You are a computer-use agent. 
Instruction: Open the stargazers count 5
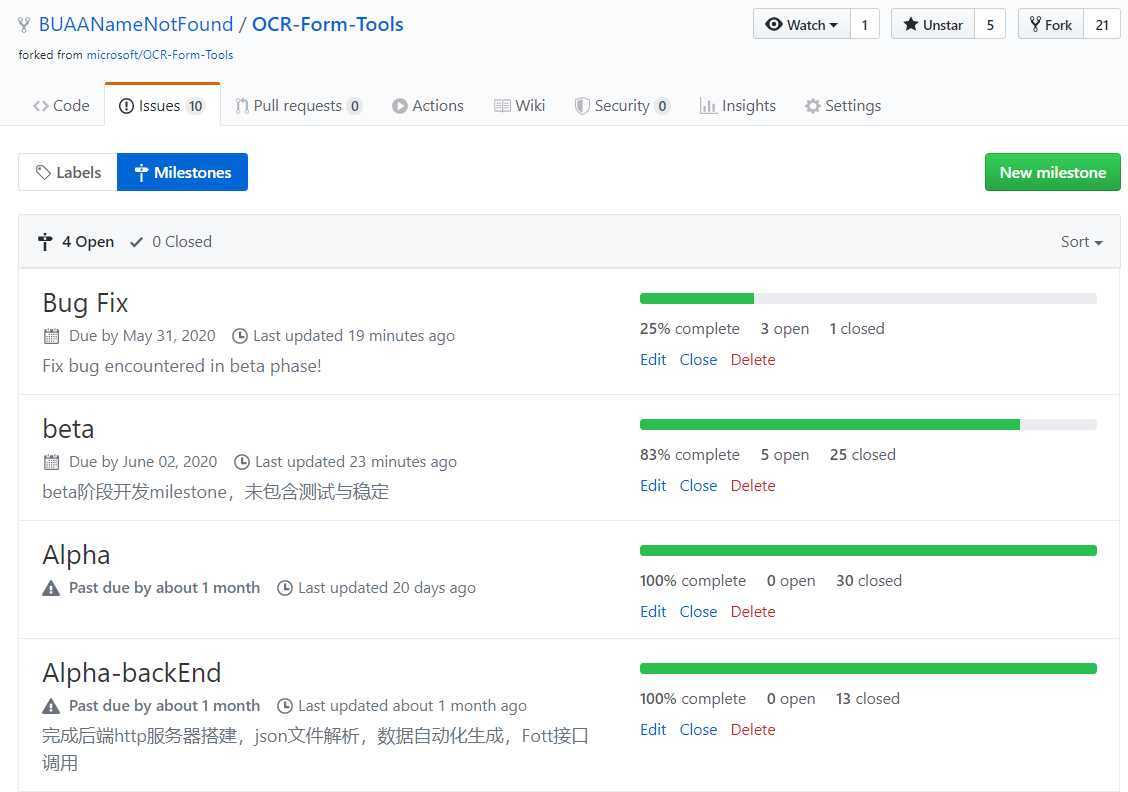(x=990, y=24)
